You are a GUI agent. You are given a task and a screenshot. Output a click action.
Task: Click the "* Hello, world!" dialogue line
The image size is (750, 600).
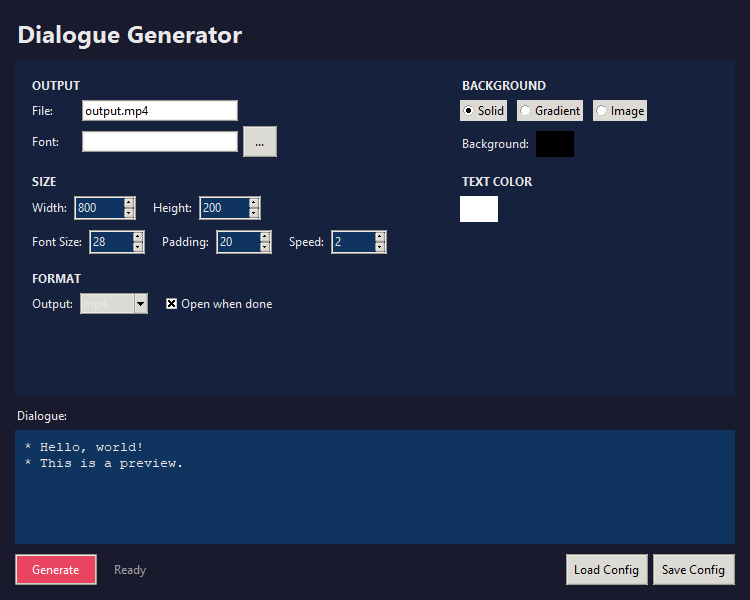[84, 447]
